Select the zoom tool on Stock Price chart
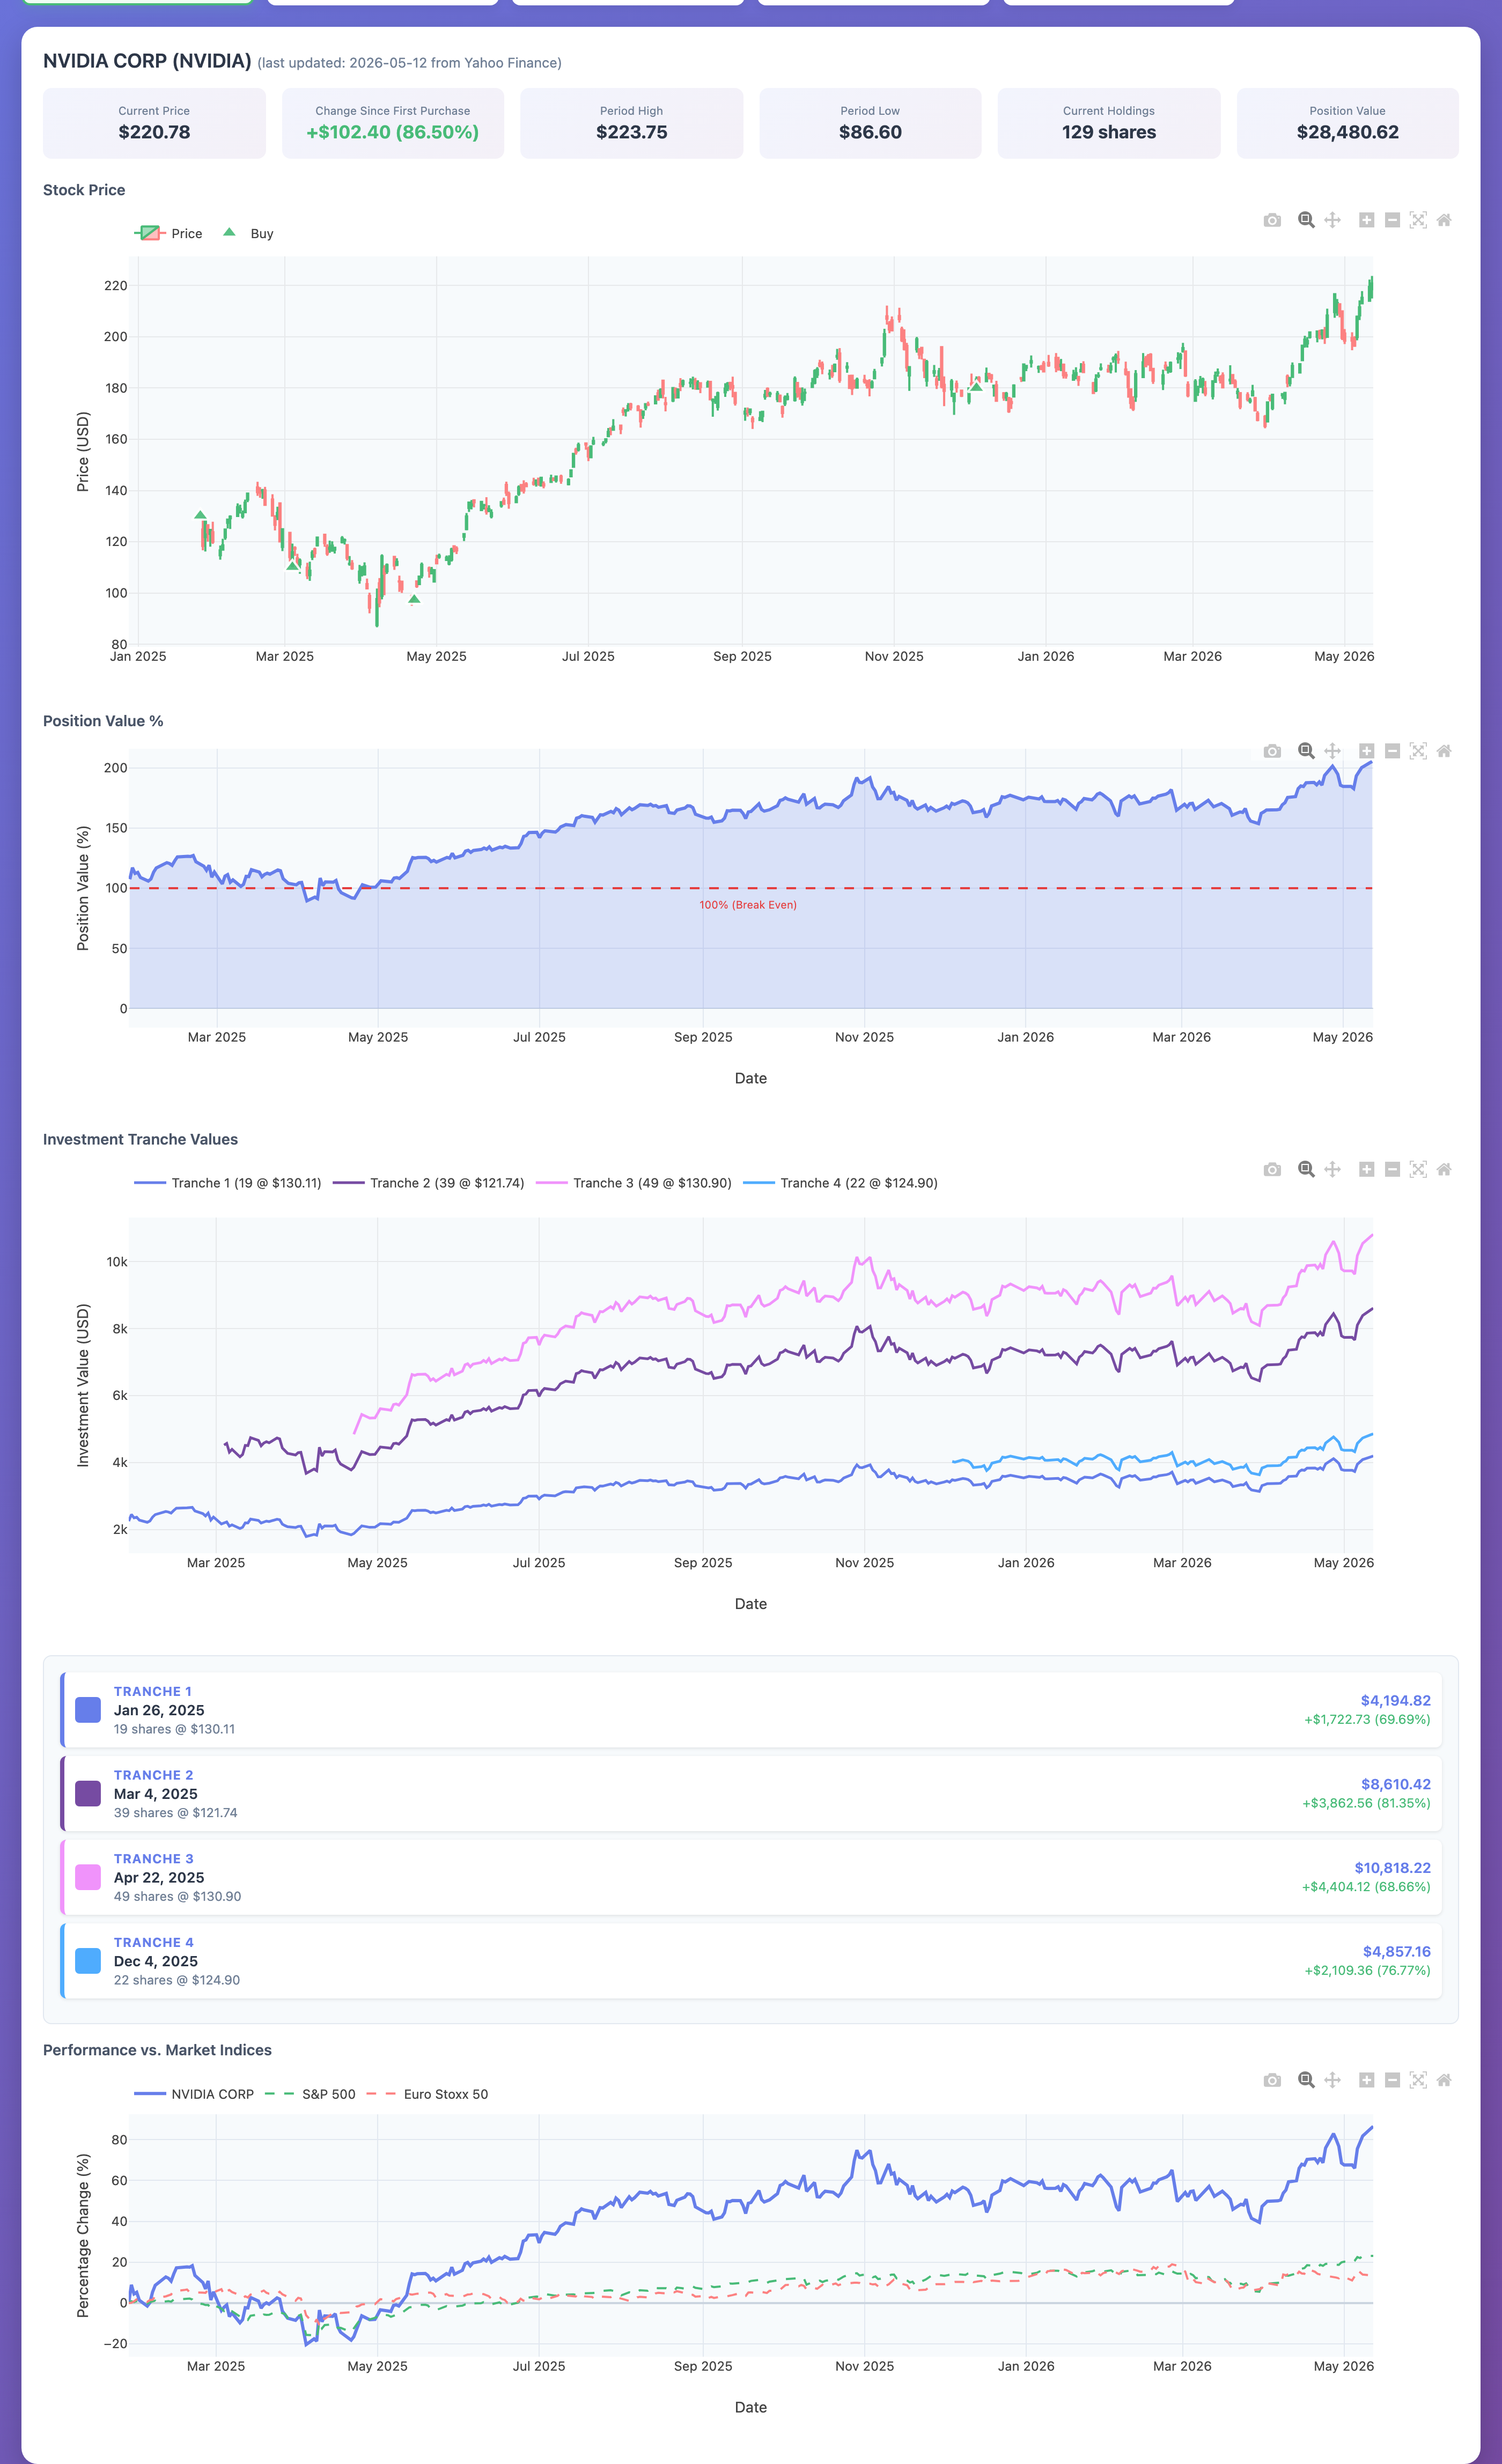 coord(1306,220)
